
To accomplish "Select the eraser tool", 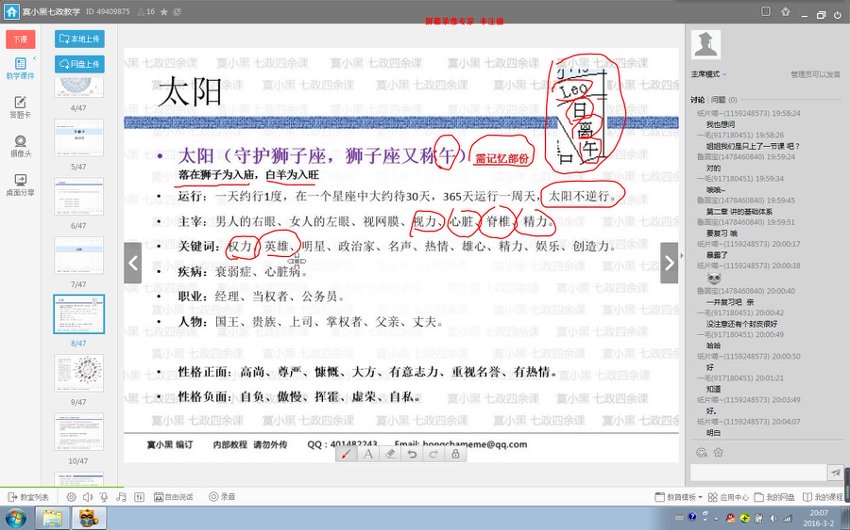I will pyautogui.click(x=390, y=454).
